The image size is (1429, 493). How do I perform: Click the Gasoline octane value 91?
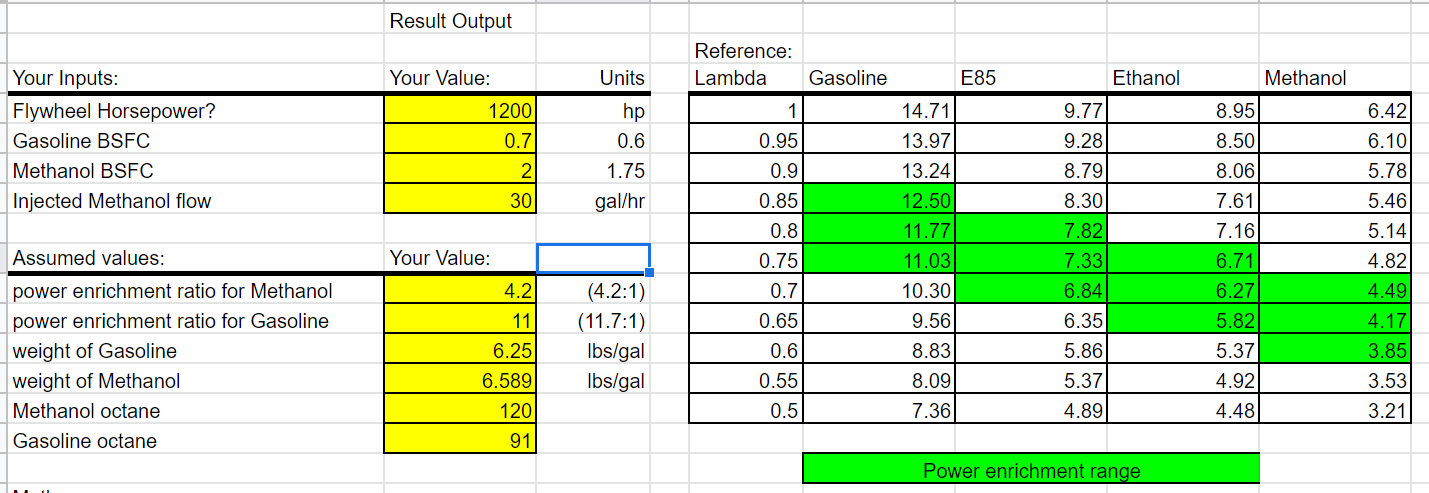pos(461,440)
